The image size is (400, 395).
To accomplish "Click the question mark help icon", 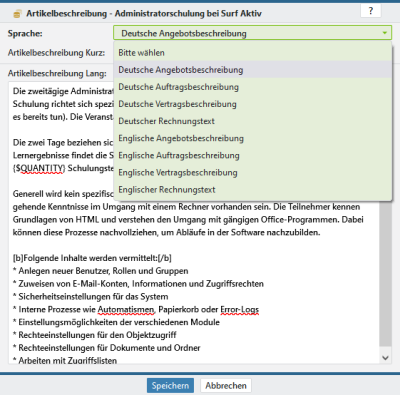I will coord(371,11).
